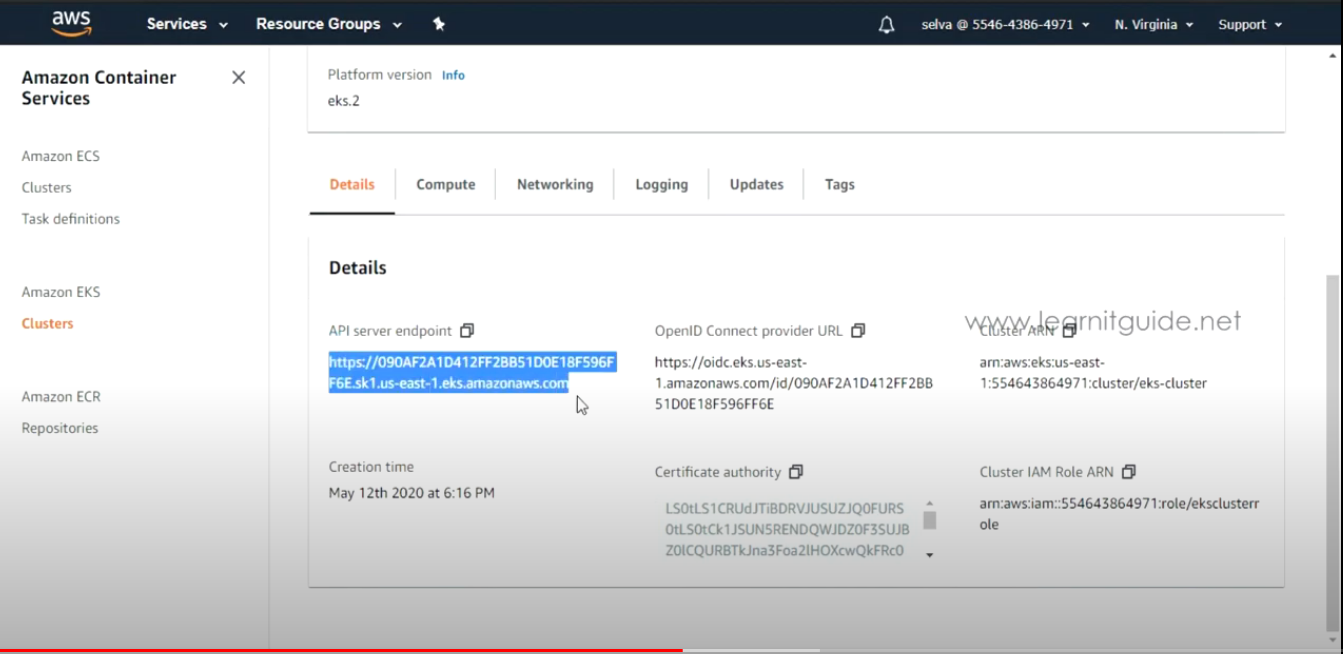This screenshot has height=654, width=1343.
Task: Copy the Cluster ARN value
Action: [1069, 331]
